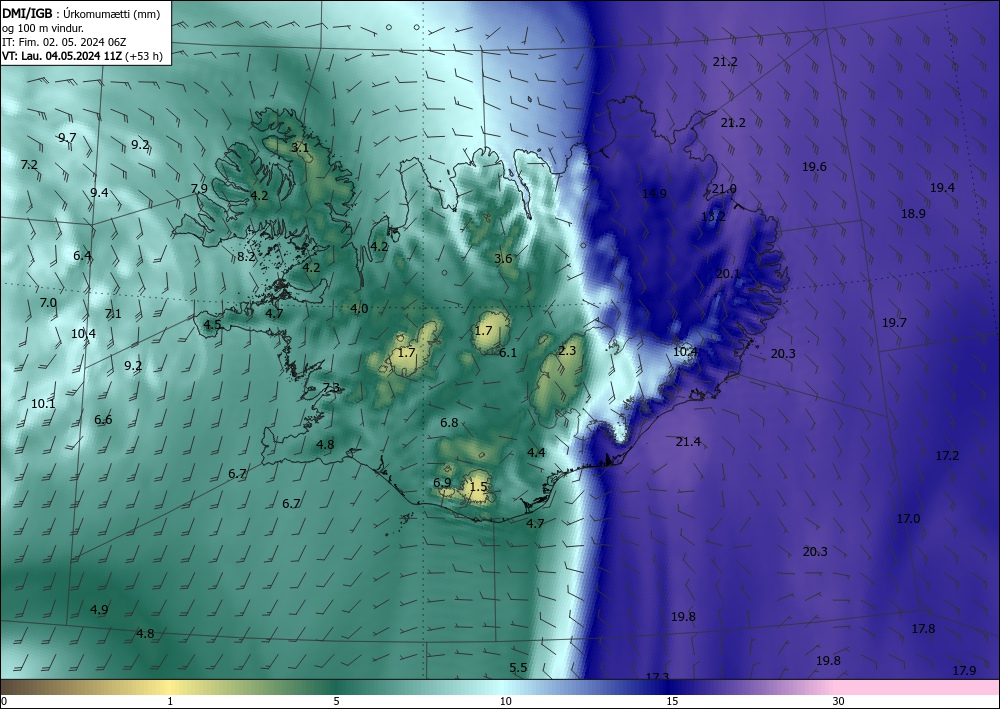The image size is (1000, 709).
Task: Select the 2.3 value on the large eastern glacier
Action: coord(567,351)
